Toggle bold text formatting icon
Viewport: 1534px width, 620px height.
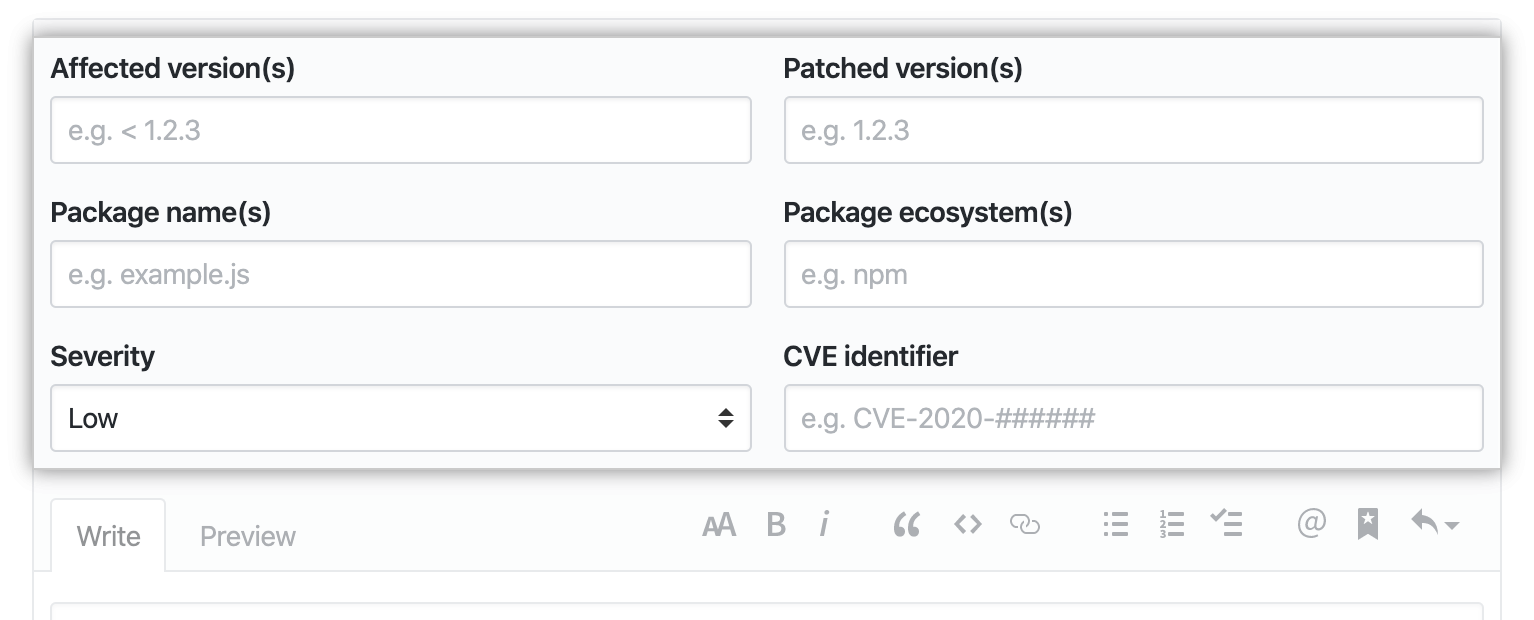[776, 524]
